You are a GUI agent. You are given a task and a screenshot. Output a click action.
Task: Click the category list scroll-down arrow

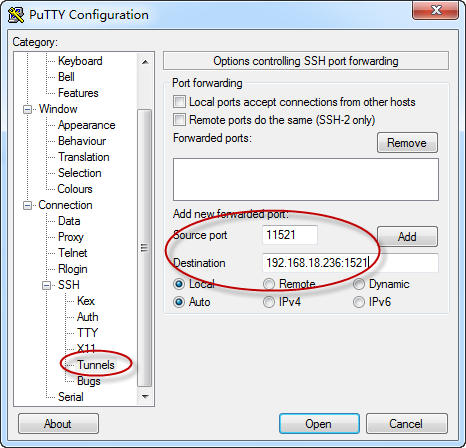click(145, 397)
